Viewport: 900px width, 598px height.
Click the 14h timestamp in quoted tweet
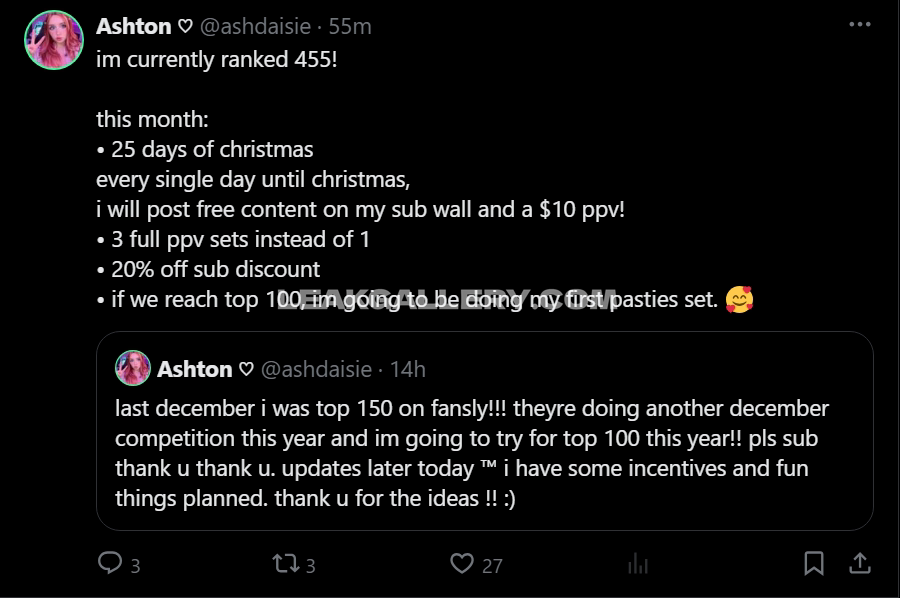[407, 369]
